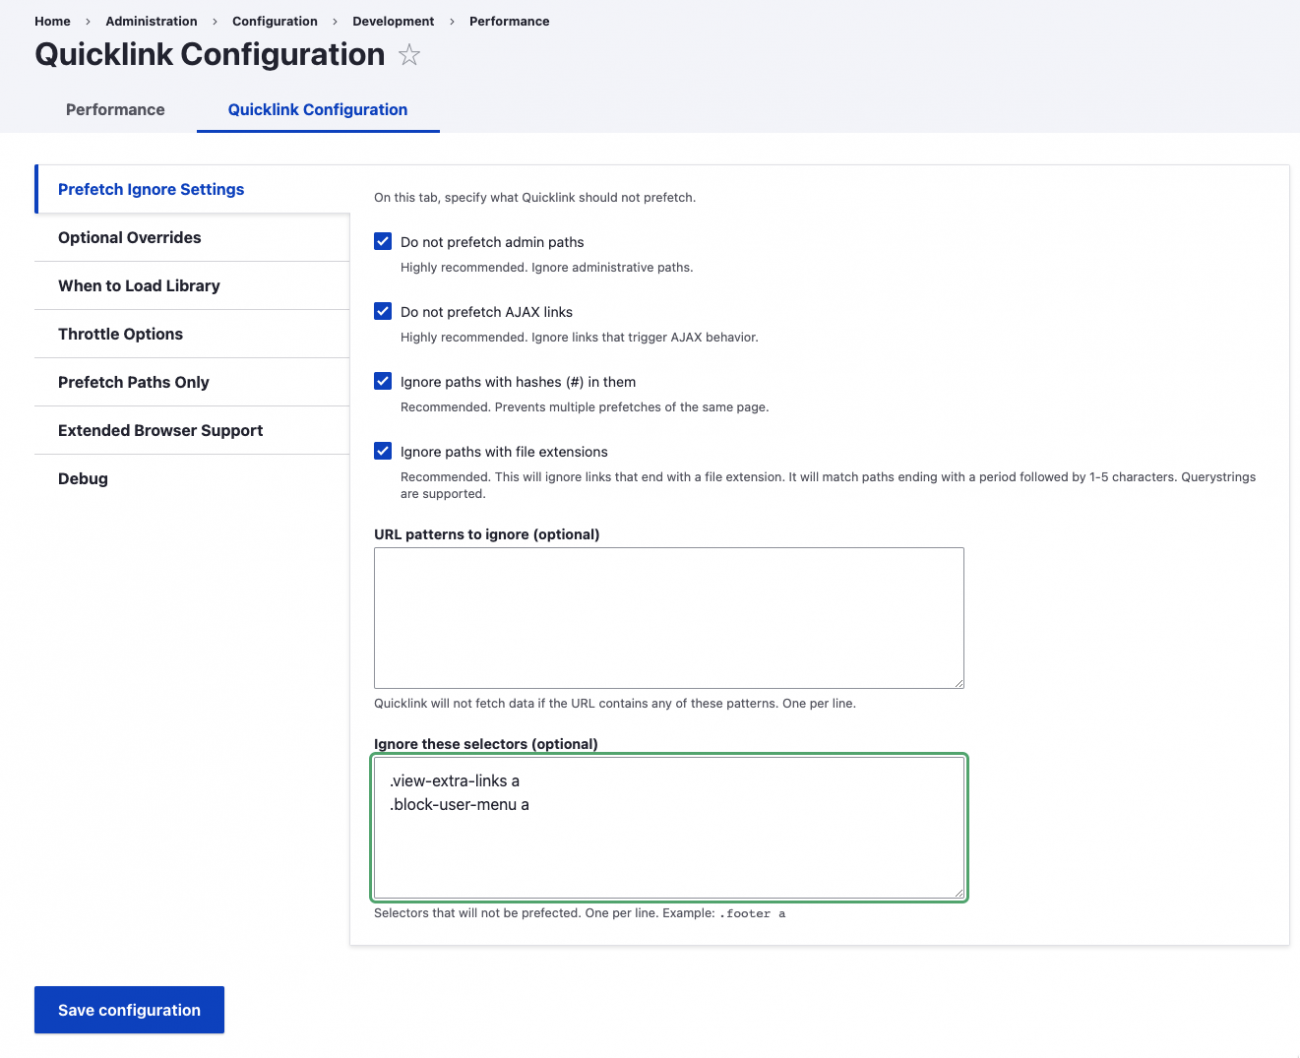Screen dimensions: 1300x1058
Task: Open Prefetch Ignore Settings vertical tab
Action: pos(193,189)
